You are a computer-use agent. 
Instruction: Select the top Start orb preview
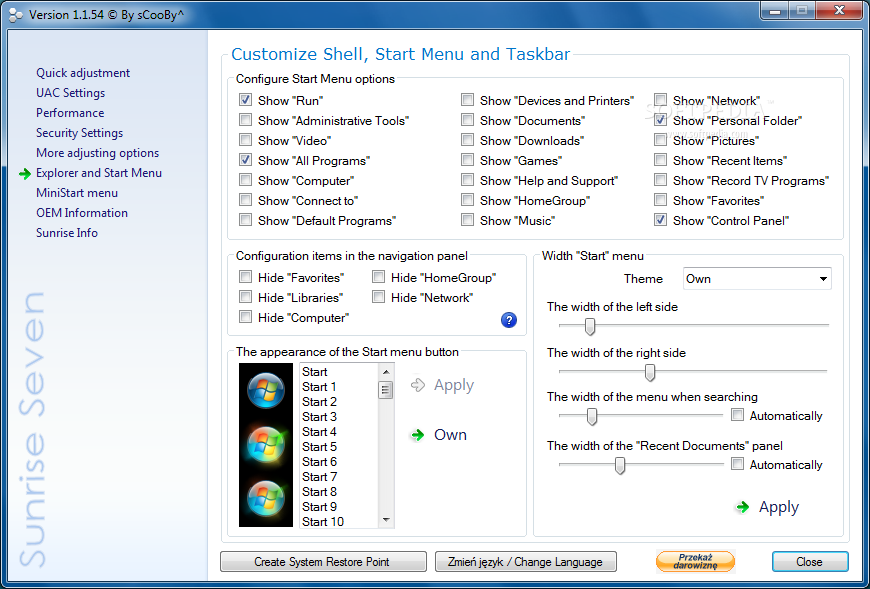click(x=266, y=390)
